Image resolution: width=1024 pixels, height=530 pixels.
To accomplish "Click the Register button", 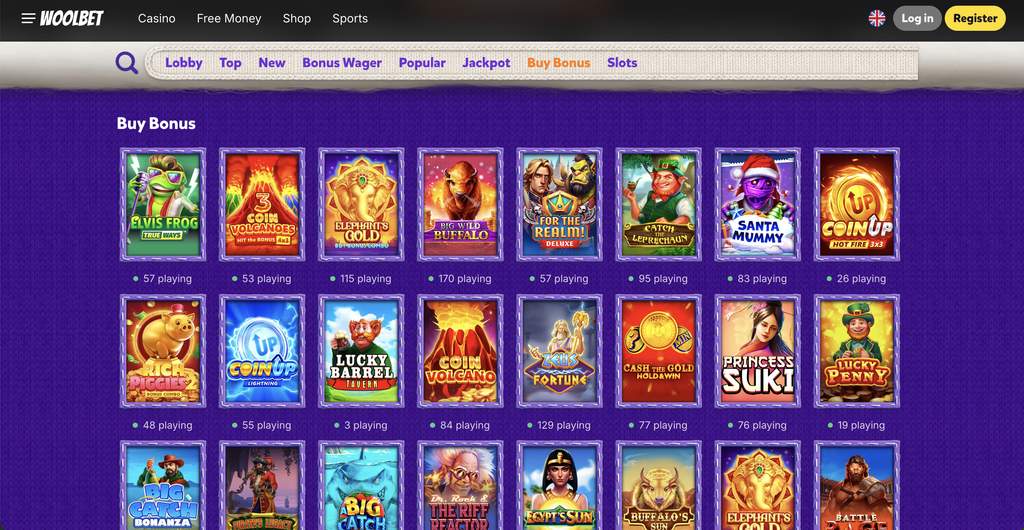I will [x=975, y=18].
